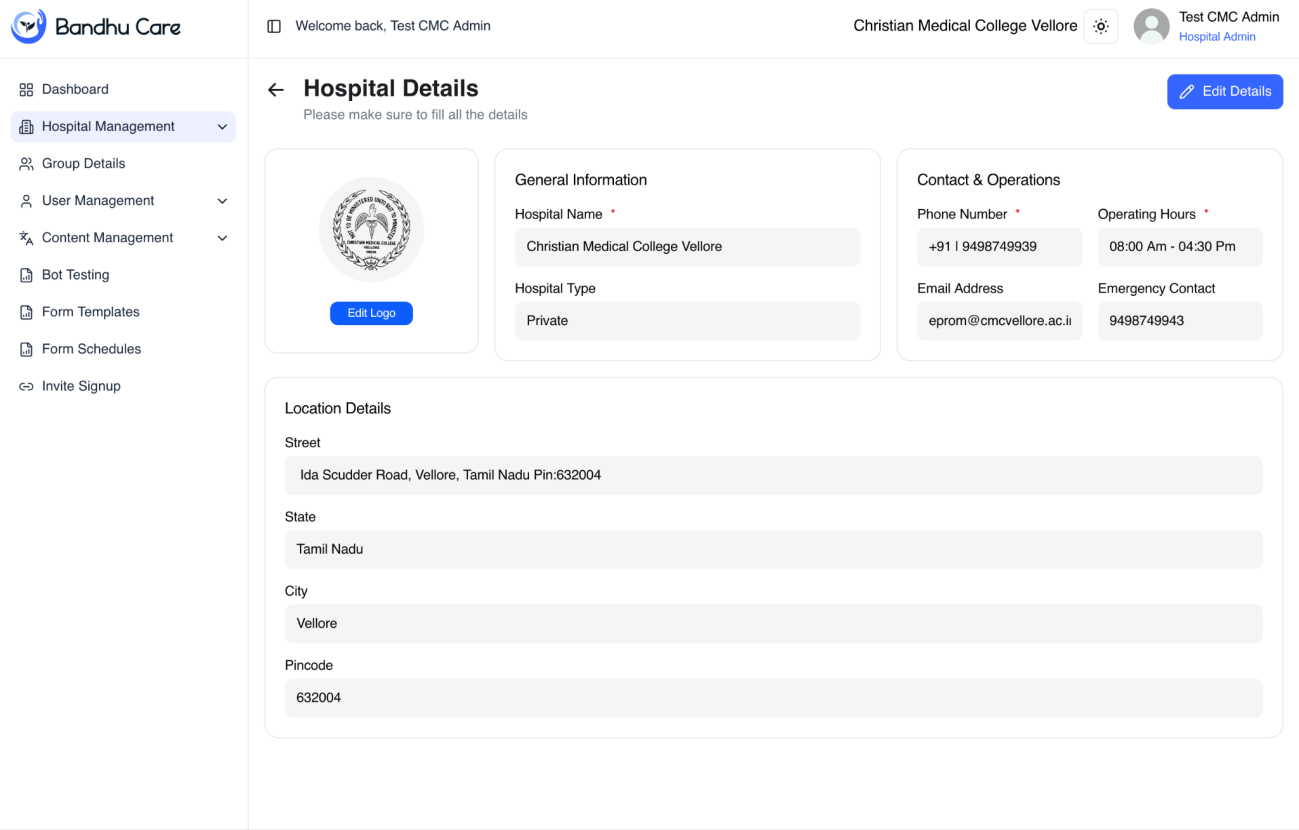The width and height of the screenshot is (1299, 830).
Task: Click the Pincode field showing 632004
Action: click(x=773, y=697)
